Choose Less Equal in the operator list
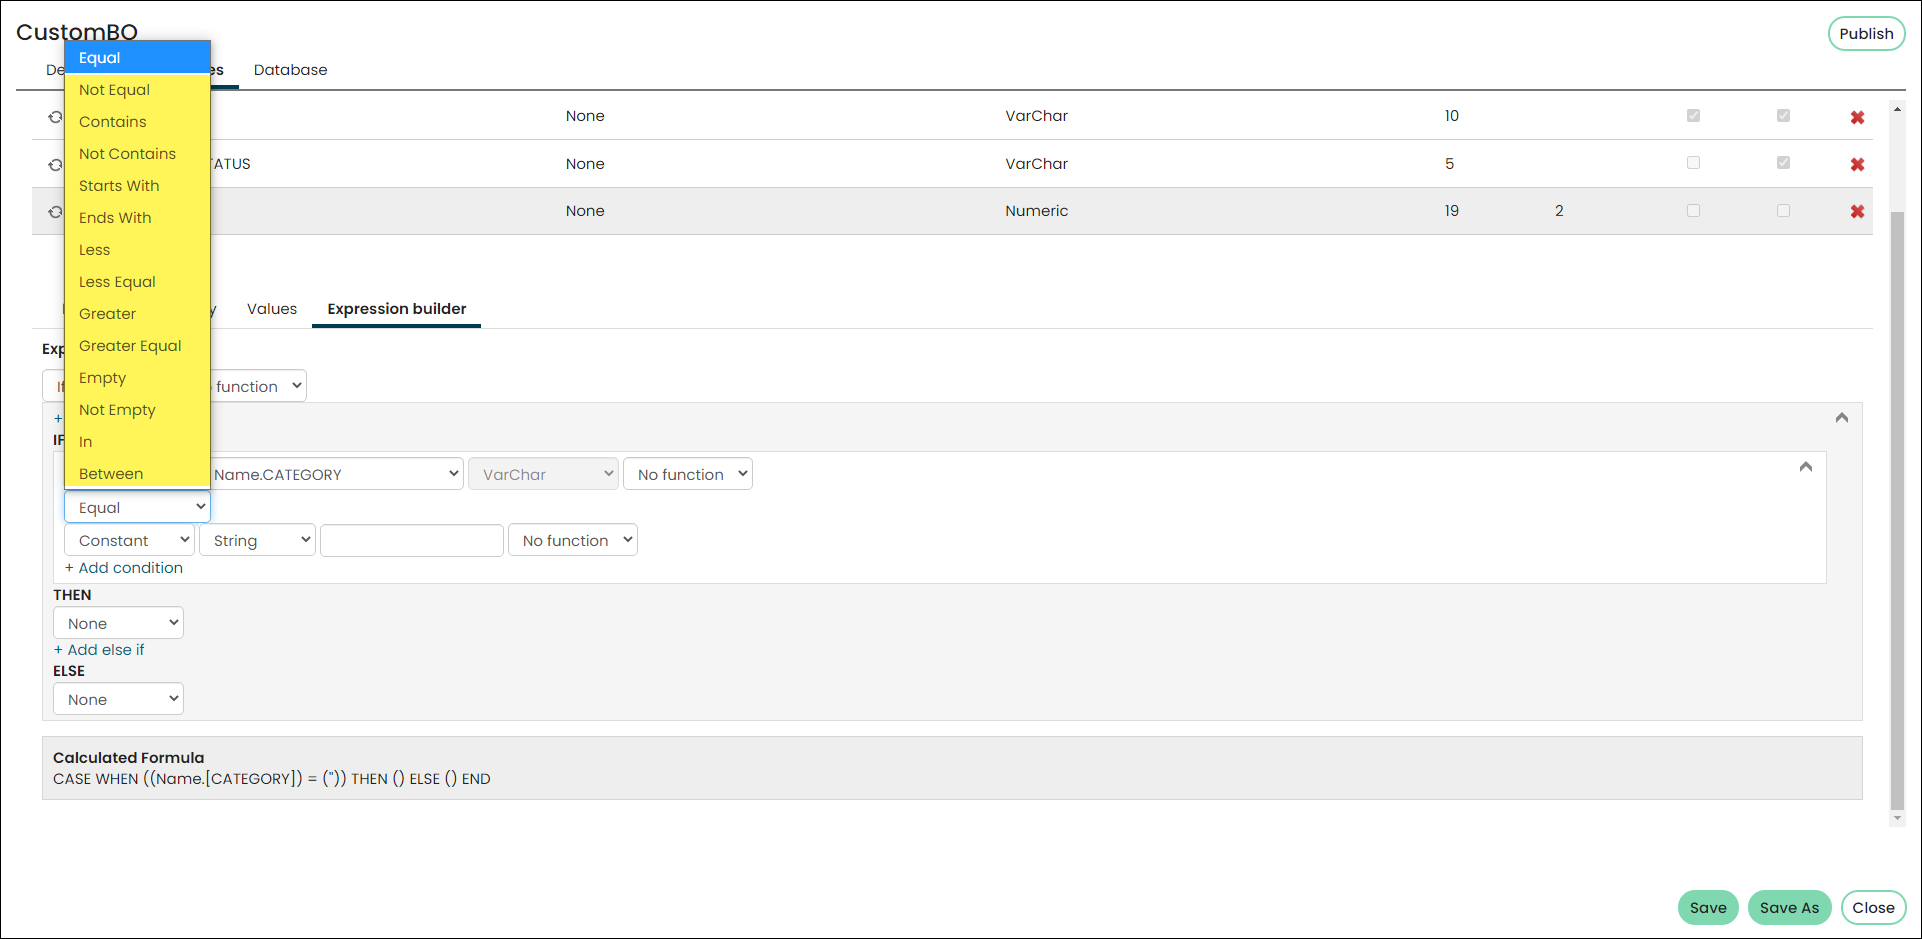1922x939 pixels. pyautogui.click(x=137, y=282)
